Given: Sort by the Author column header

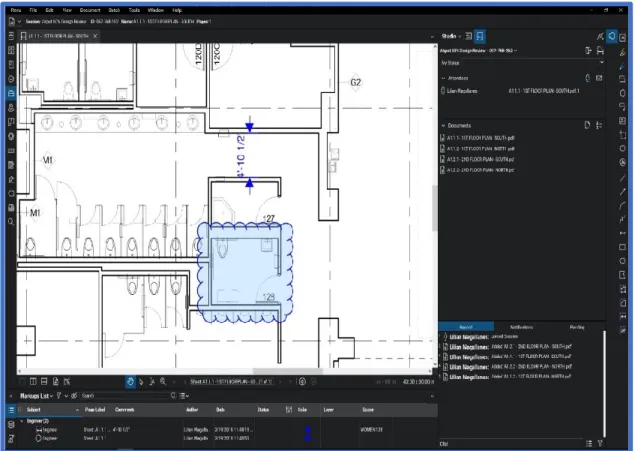Looking at the screenshot, I should [192, 410].
